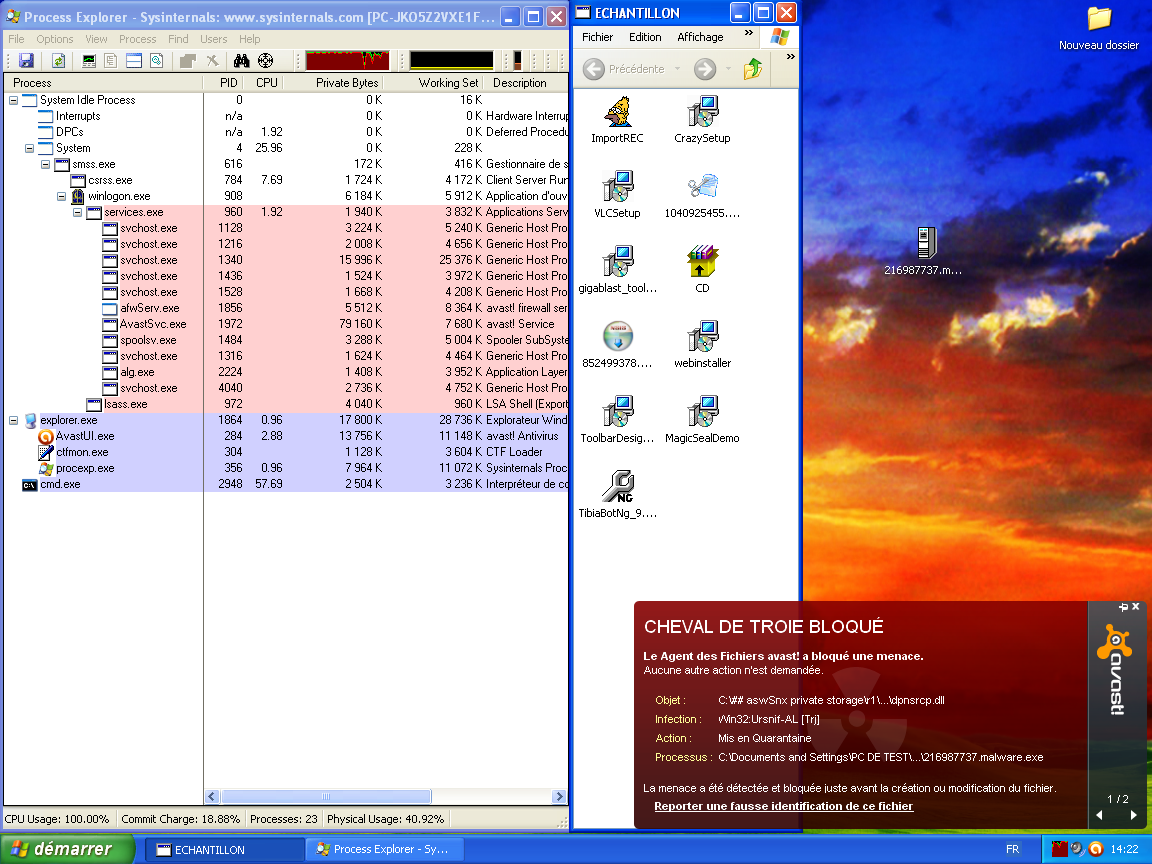Image resolution: width=1152 pixels, height=864 pixels.
Task: Show previous avast alert with left arrow
Action: tap(1100, 815)
